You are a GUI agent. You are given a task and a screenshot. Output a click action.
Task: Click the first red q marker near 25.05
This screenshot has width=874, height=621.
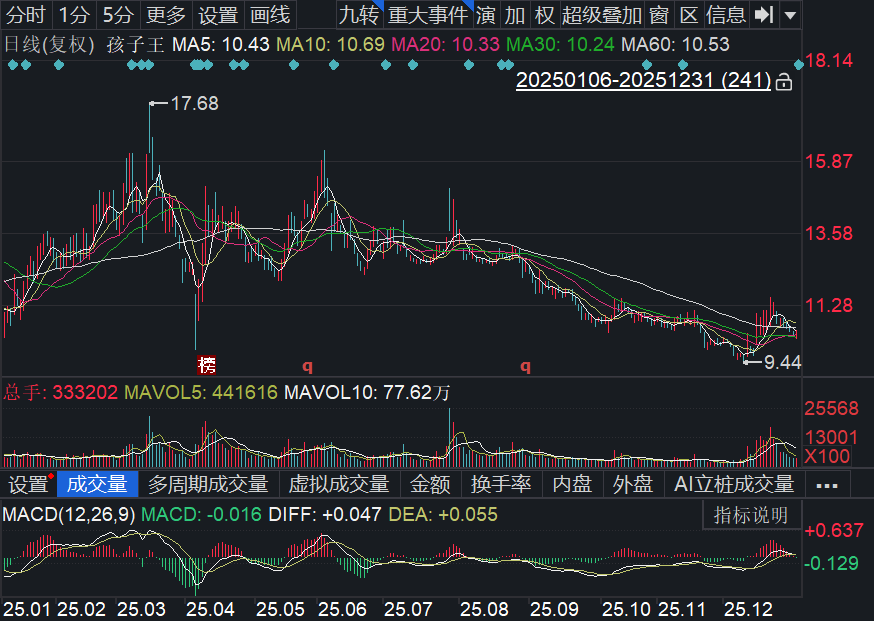point(307,366)
